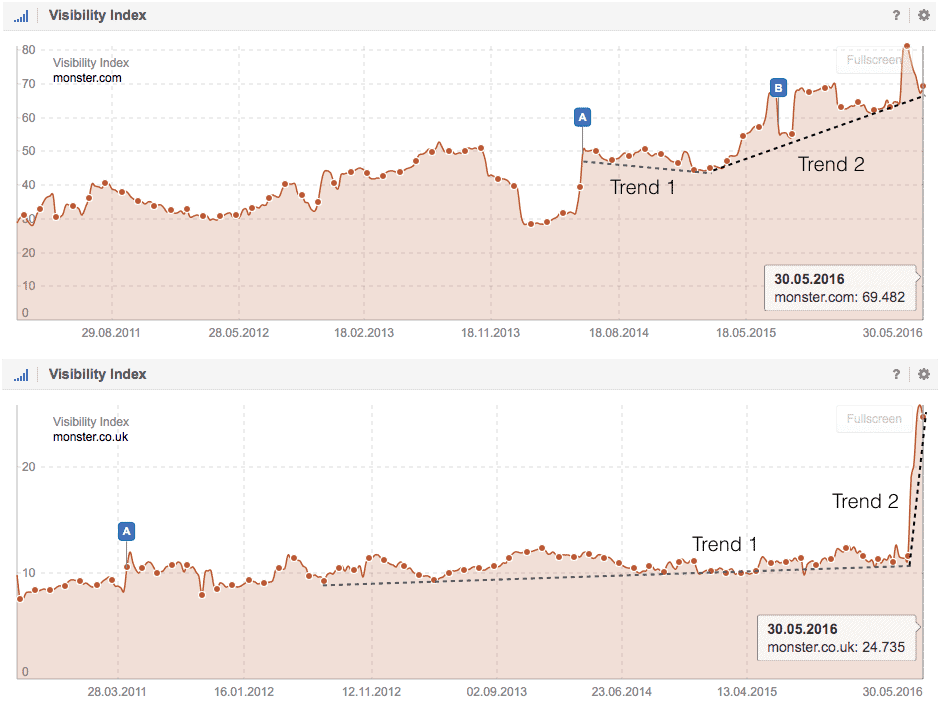The width and height of the screenshot is (943, 706).
Task: Click the Trend 1 label on the monster.com chart
Action: [x=642, y=187]
